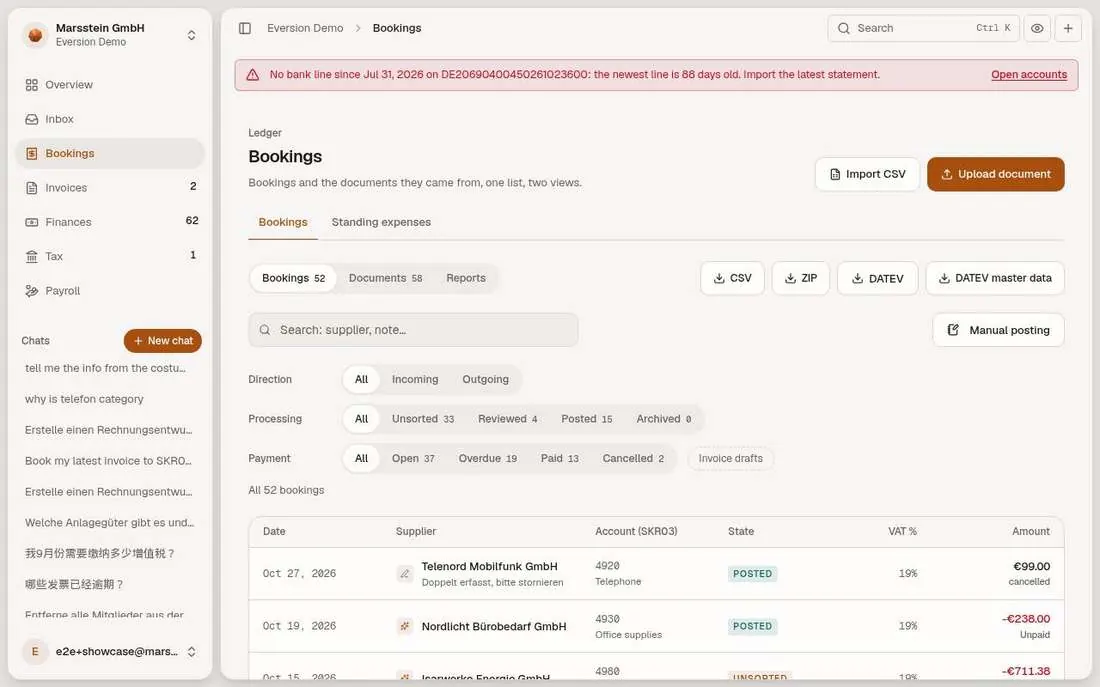Screen dimensions: 1100x687
Task: Select Direction filter All
Action: click(361, 380)
